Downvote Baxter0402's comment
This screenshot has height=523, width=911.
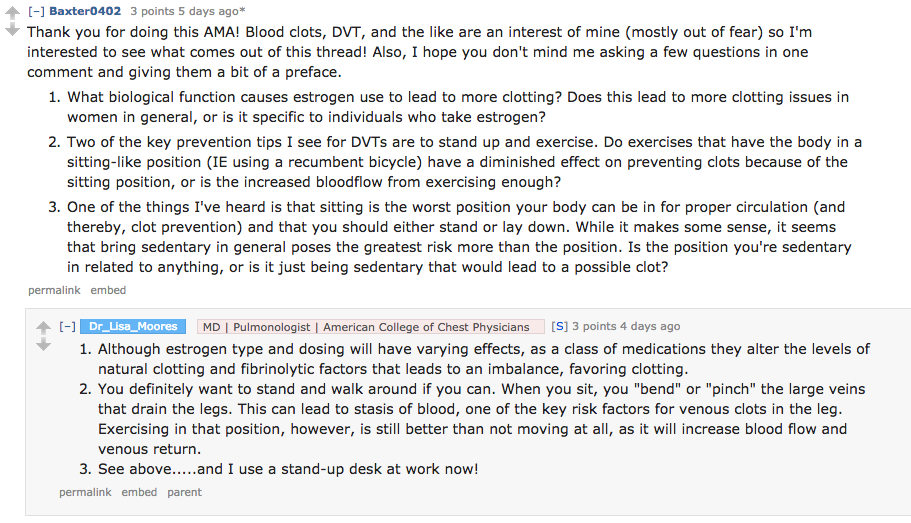12,29
